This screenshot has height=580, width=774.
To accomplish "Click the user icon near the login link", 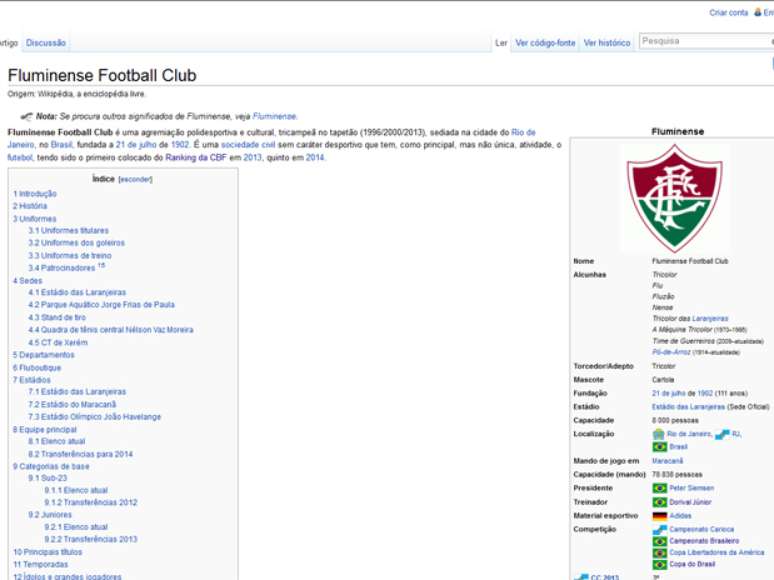I will 758,13.
